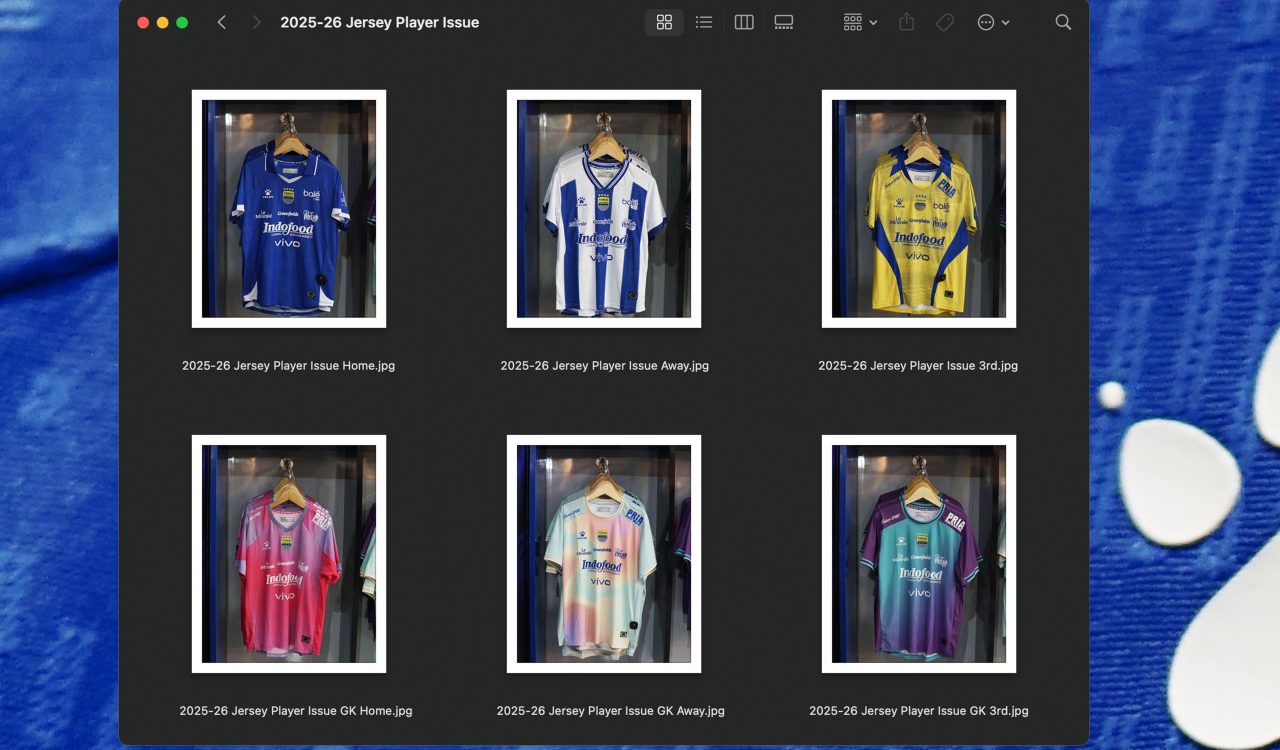Select the pastel GK Away jersey thumbnail
The image size is (1280, 750).
pos(604,554)
